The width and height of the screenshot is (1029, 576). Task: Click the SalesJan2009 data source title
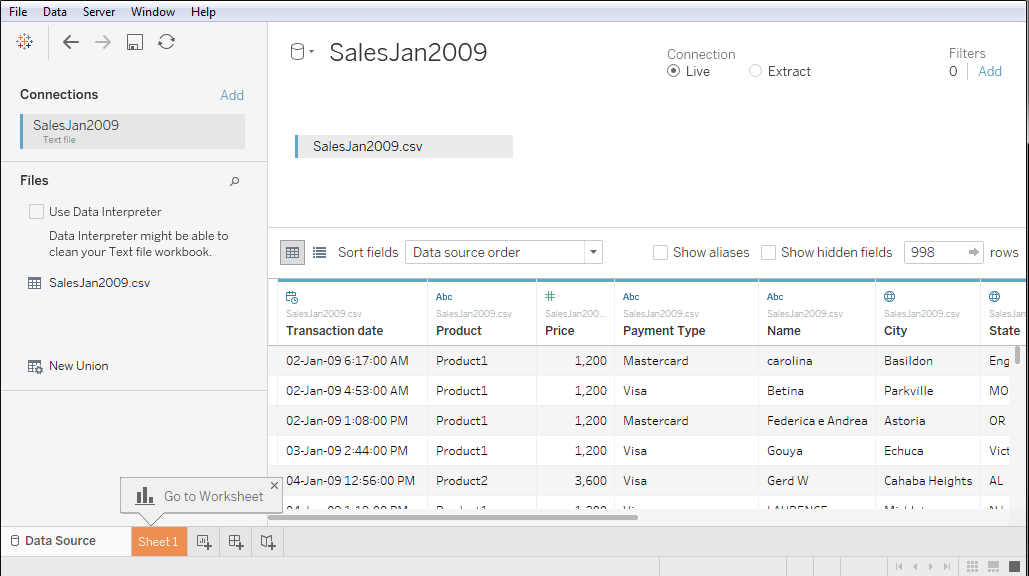408,52
